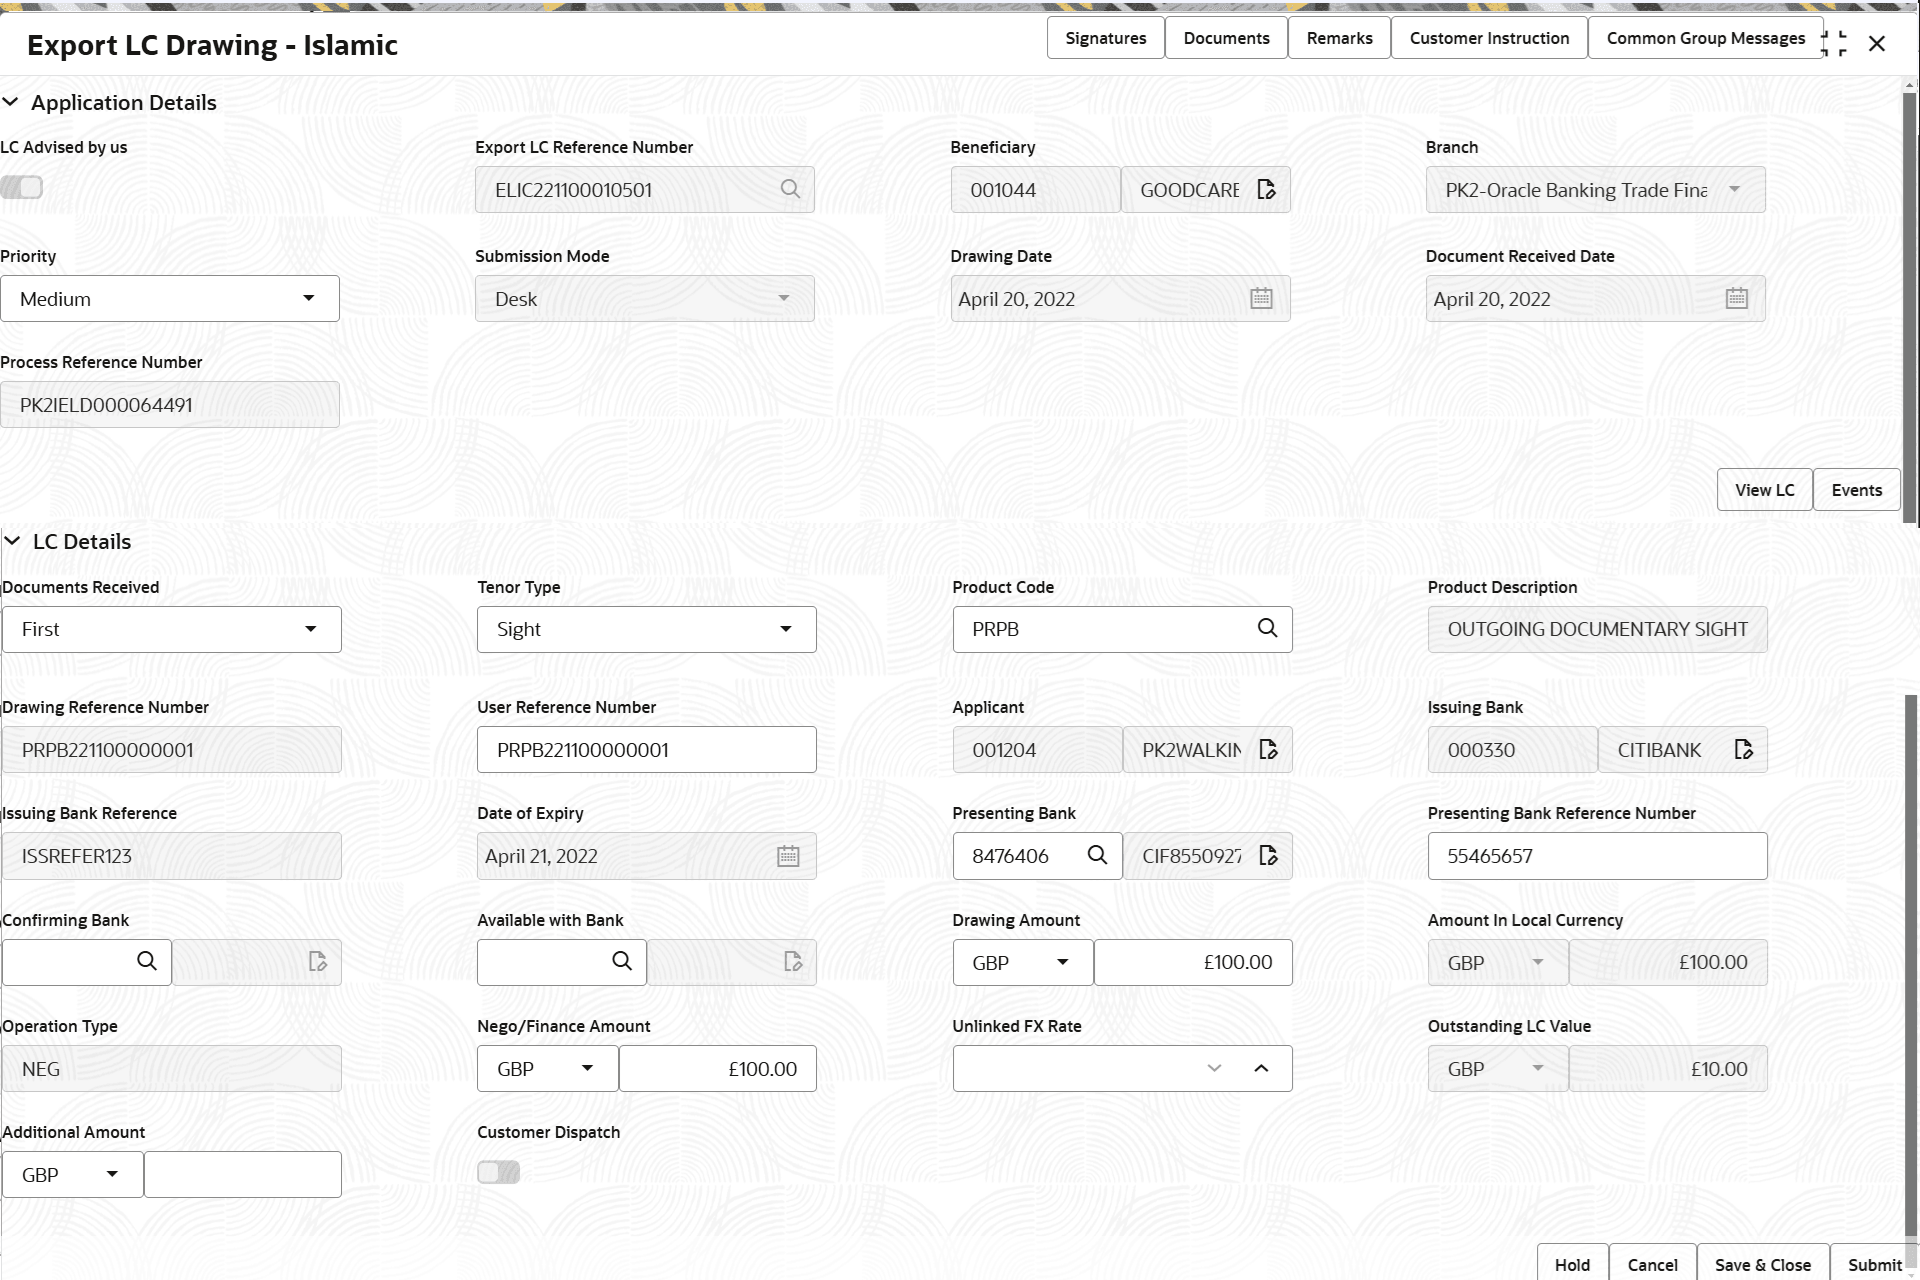Click the Presenting Bank search magnifier

tap(1097, 855)
